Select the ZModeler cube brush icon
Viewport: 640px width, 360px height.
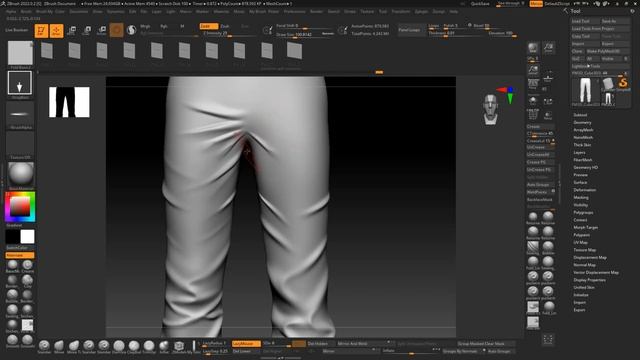point(179,346)
